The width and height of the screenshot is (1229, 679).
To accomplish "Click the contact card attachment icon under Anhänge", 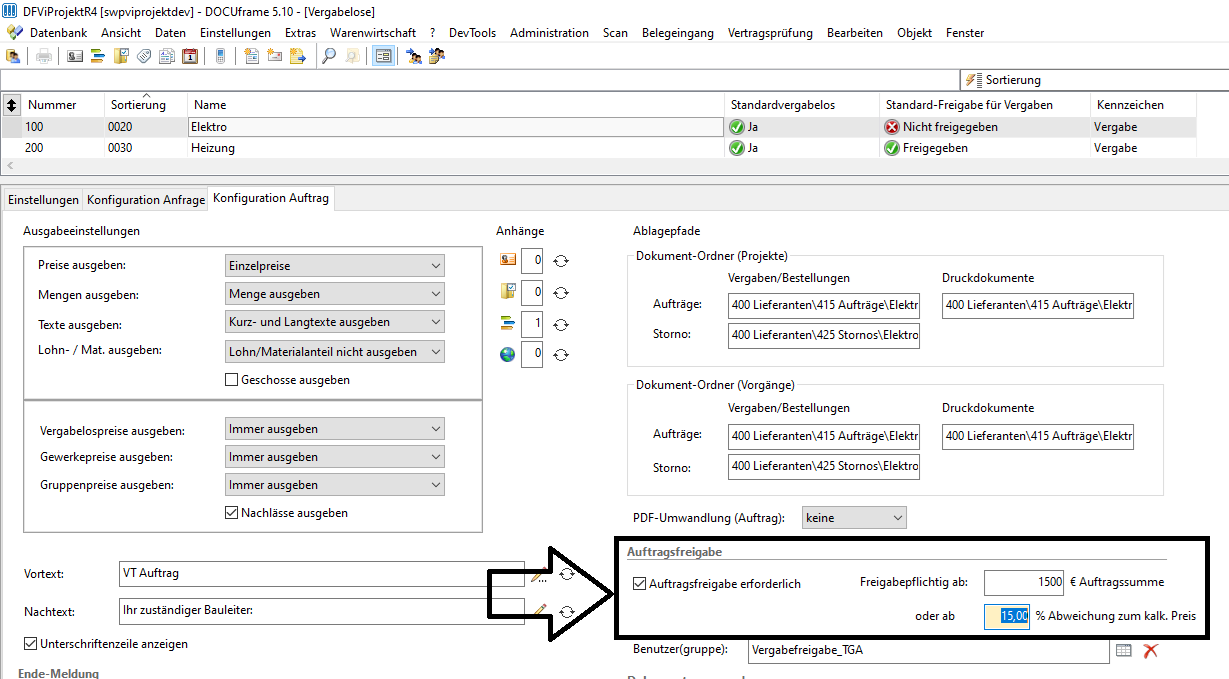I will pyautogui.click(x=508, y=261).
